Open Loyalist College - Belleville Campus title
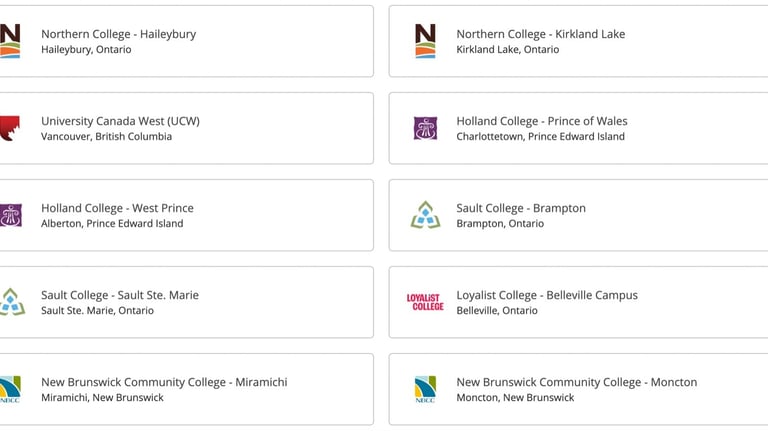768x431 pixels. coord(547,295)
